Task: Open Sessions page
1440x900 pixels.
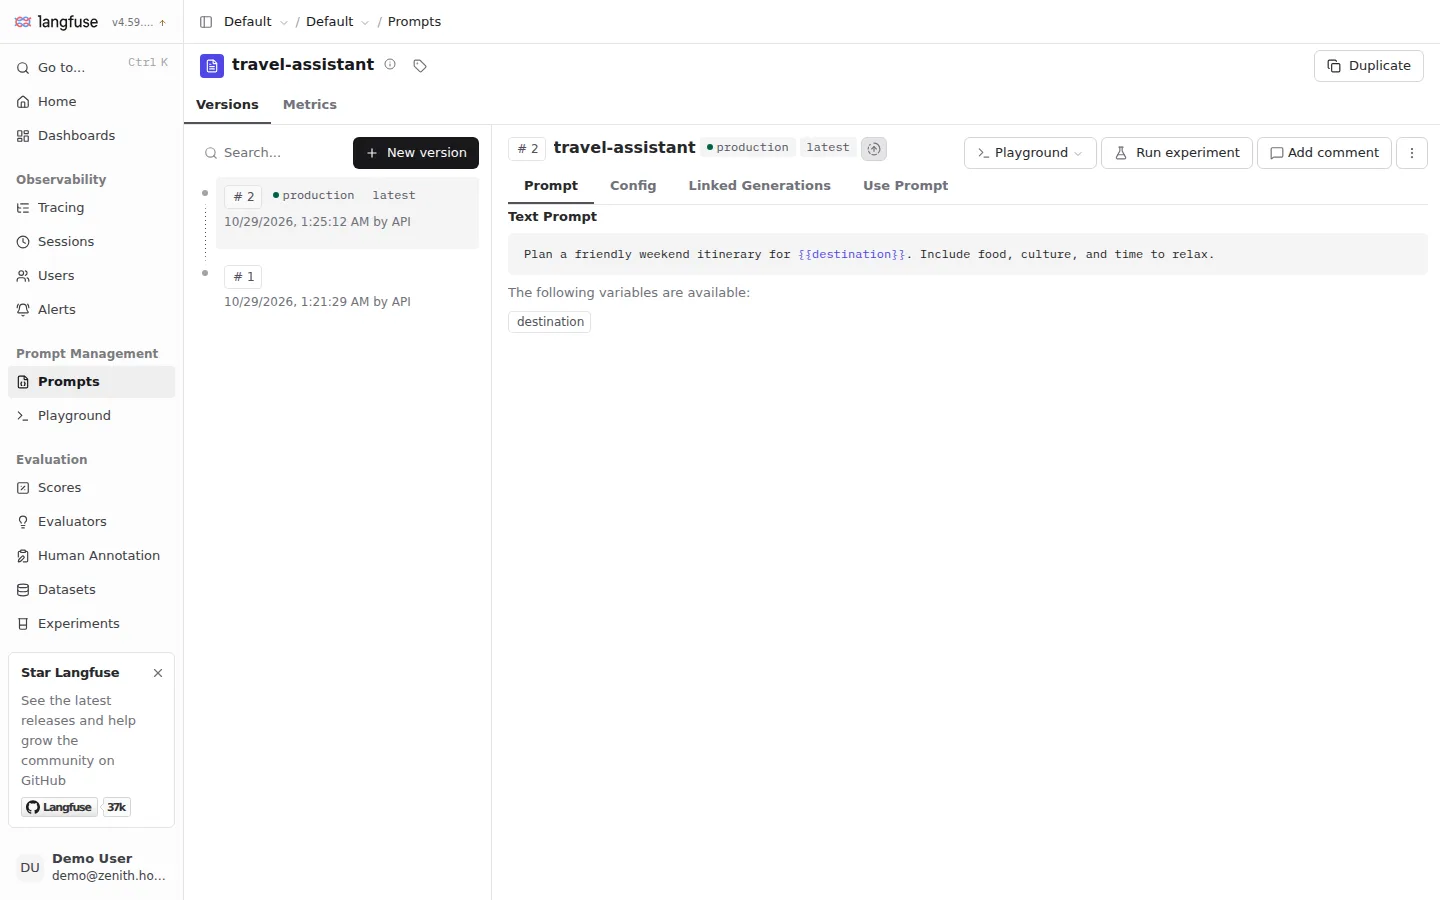Action: point(92,242)
